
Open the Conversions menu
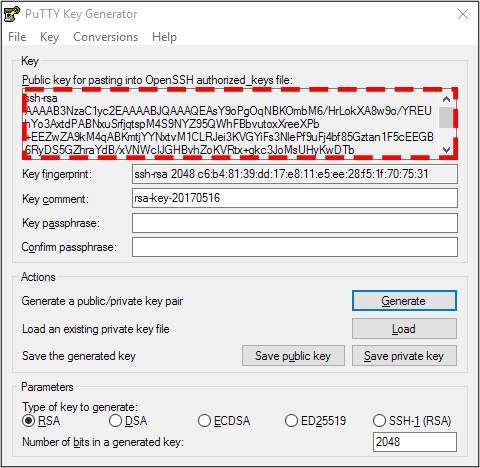coord(105,37)
